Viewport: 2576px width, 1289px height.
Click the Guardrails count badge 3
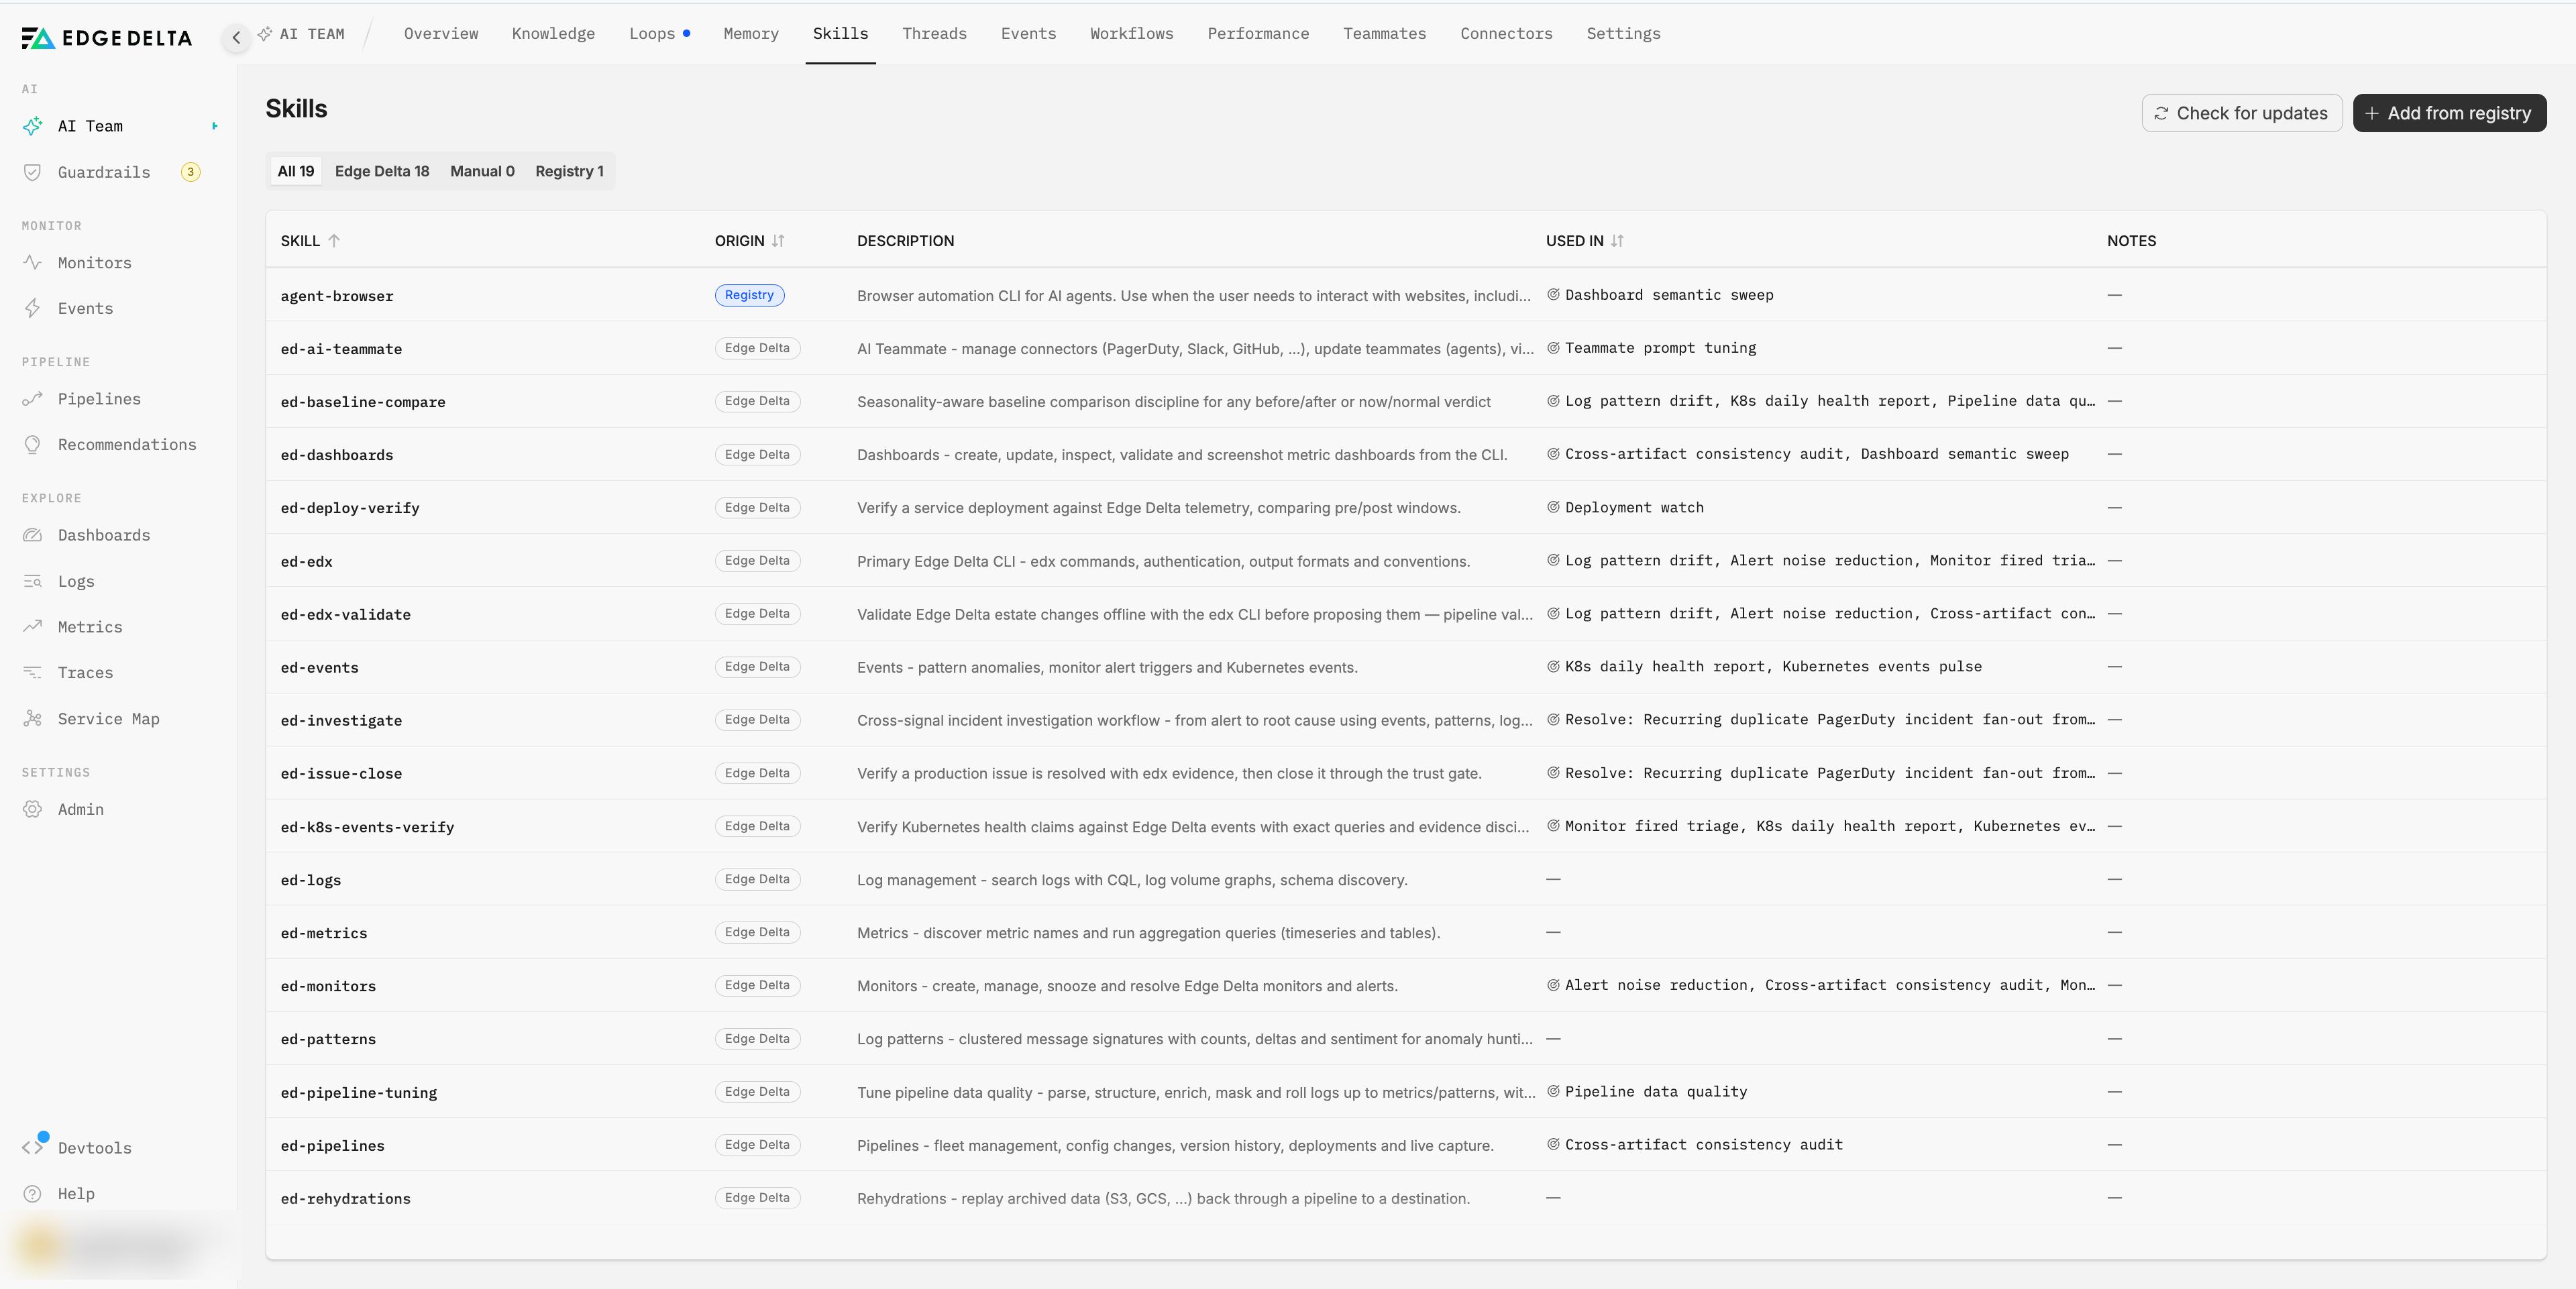coord(190,172)
